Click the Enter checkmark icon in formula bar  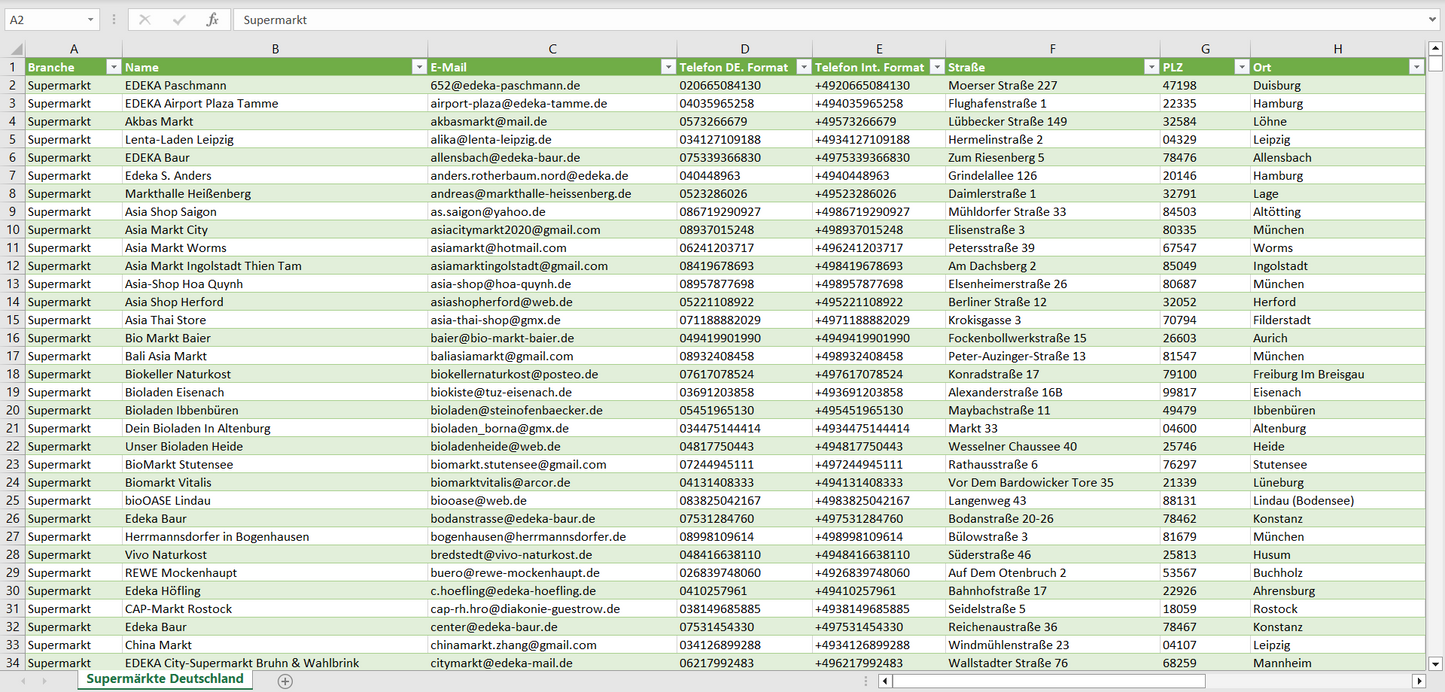coord(179,20)
